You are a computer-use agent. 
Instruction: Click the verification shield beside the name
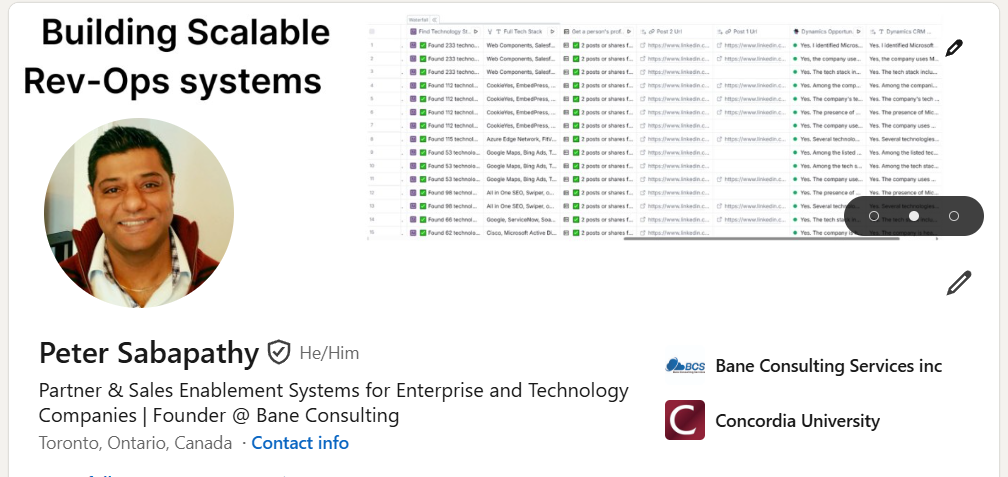[x=279, y=352]
